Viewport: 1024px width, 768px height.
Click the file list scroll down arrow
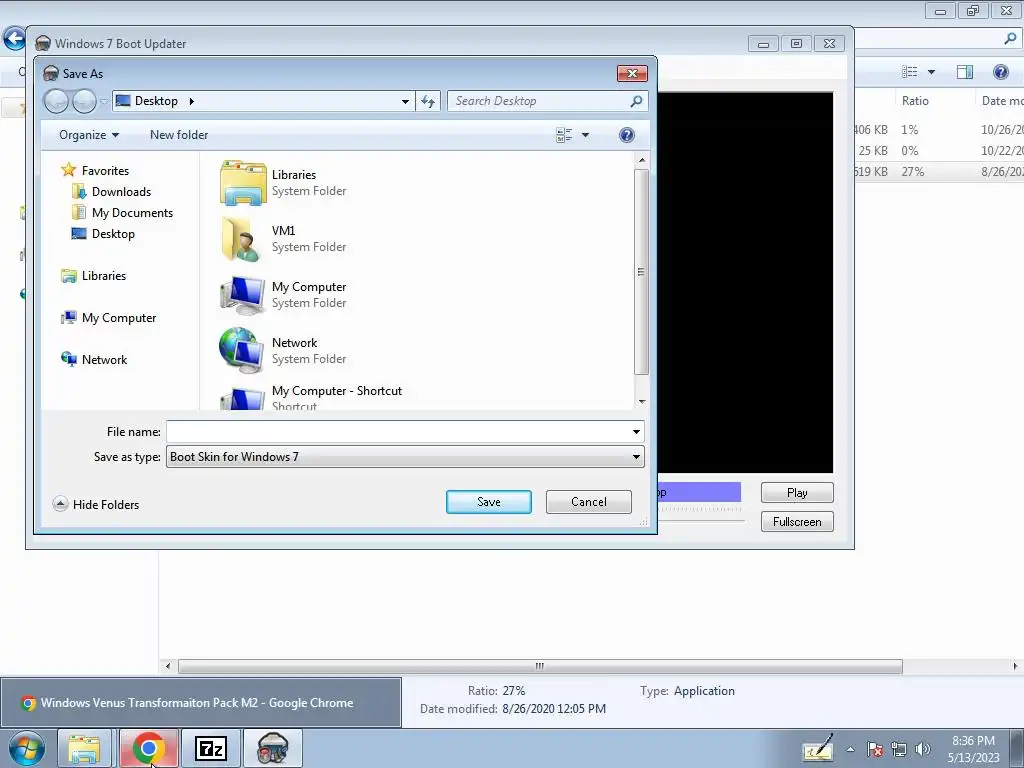(642, 402)
